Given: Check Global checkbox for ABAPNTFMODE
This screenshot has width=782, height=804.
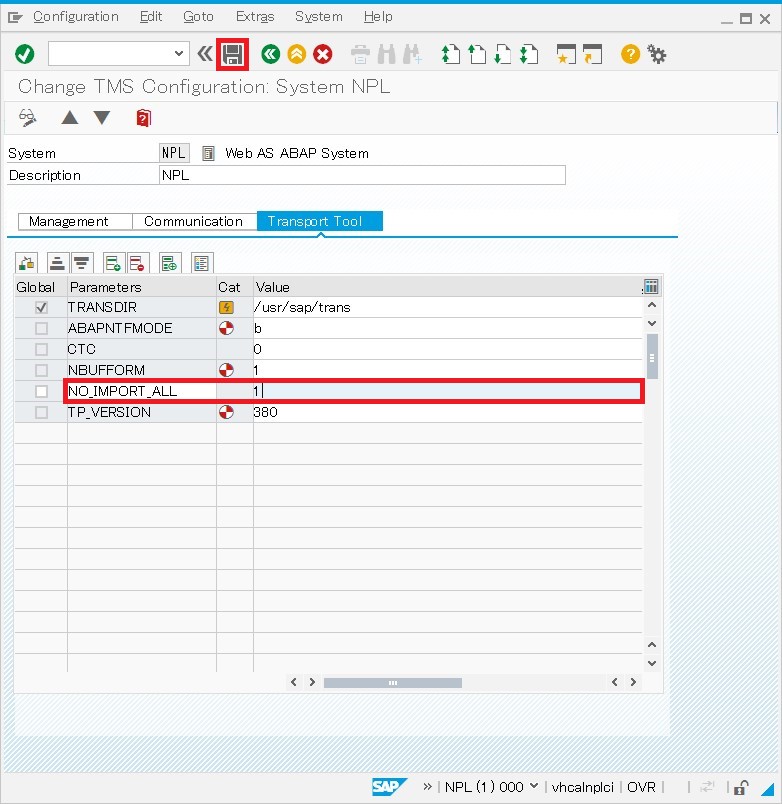Looking at the screenshot, I should coord(41,328).
